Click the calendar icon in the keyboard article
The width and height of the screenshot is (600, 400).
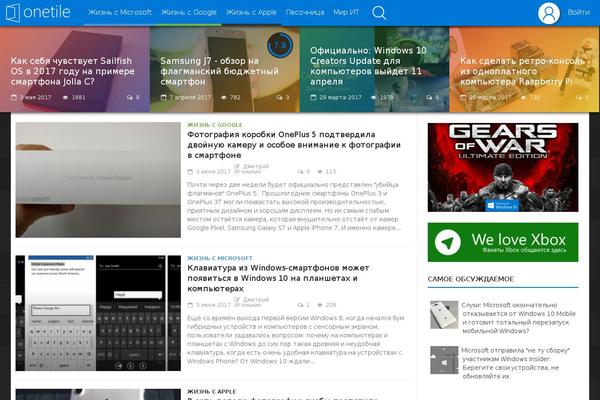click(190, 305)
